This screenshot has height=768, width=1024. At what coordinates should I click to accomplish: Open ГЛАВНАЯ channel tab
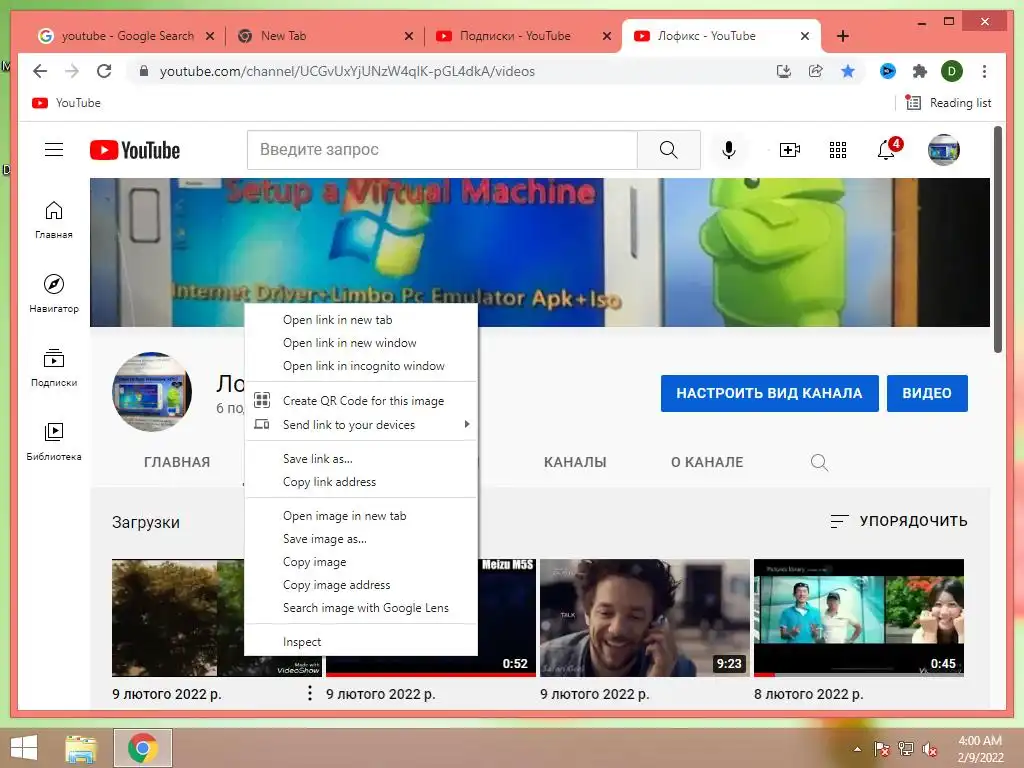pos(177,462)
